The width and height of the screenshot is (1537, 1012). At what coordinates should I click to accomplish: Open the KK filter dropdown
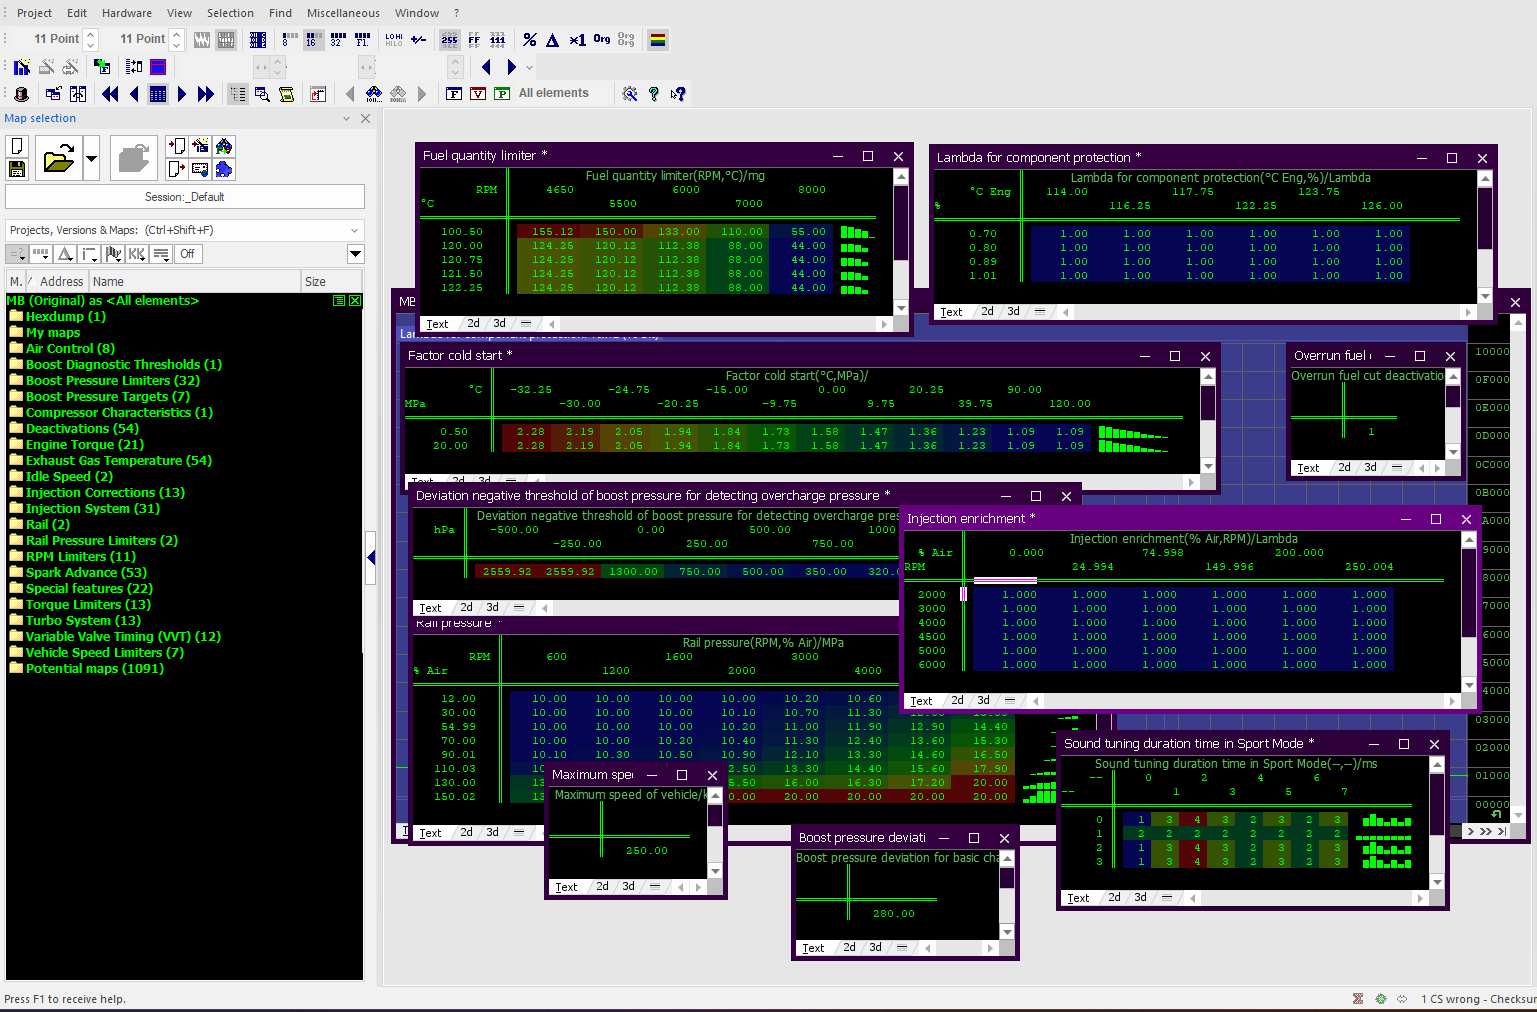(x=137, y=254)
